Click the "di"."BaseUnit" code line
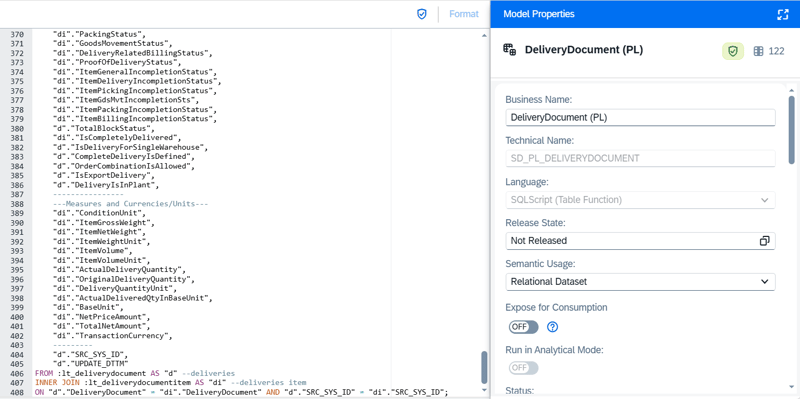Viewport: 800px width, 399px height. 88,307
